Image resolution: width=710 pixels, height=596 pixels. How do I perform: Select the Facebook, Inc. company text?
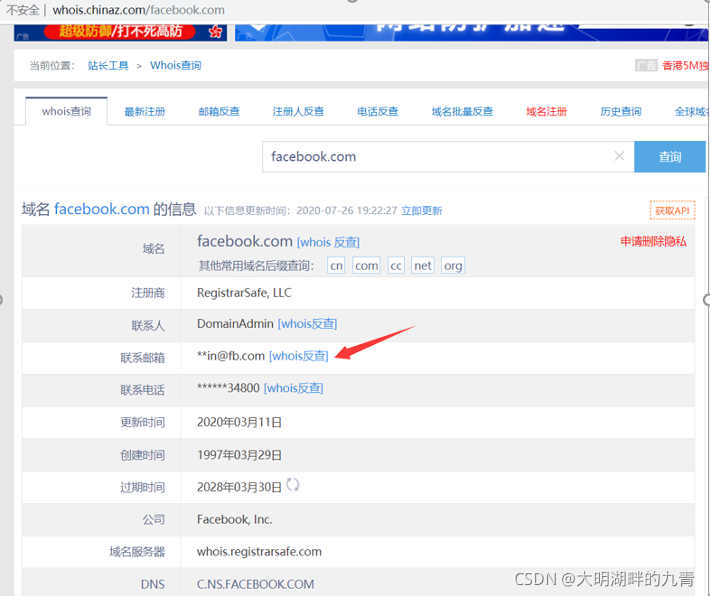(x=235, y=519)
